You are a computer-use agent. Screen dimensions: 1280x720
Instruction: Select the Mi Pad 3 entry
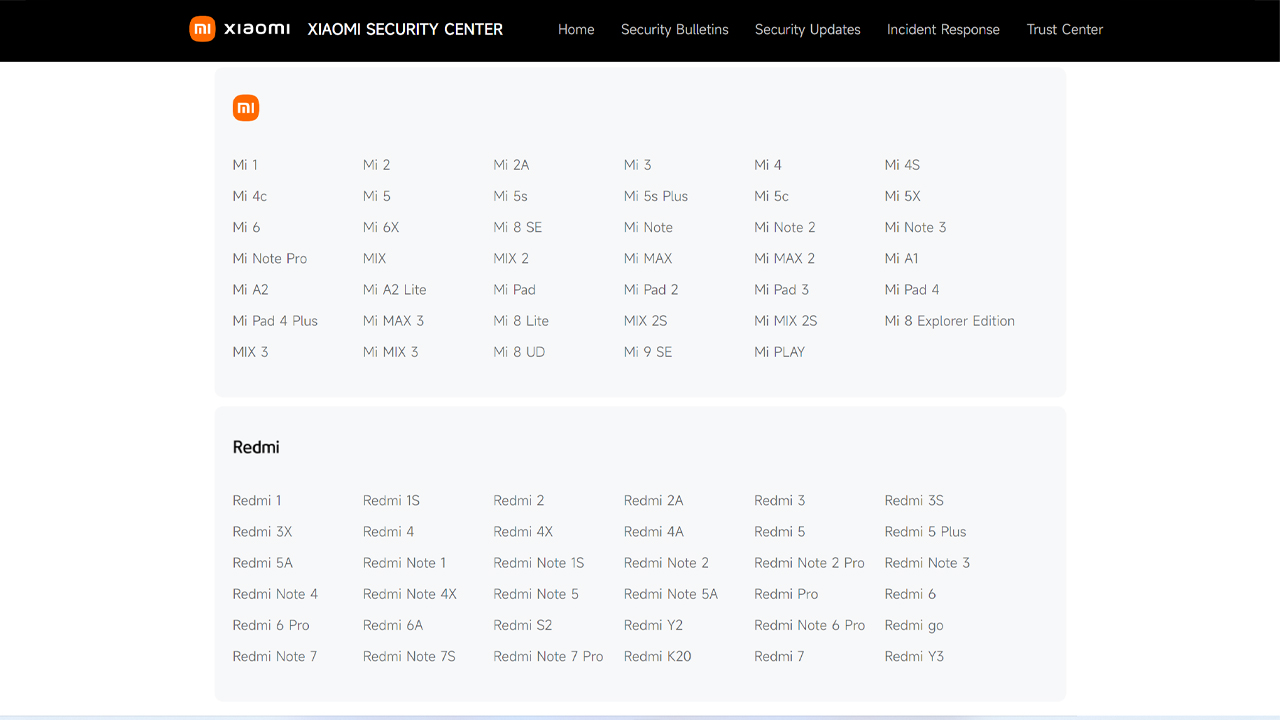(x=782, y=289)
